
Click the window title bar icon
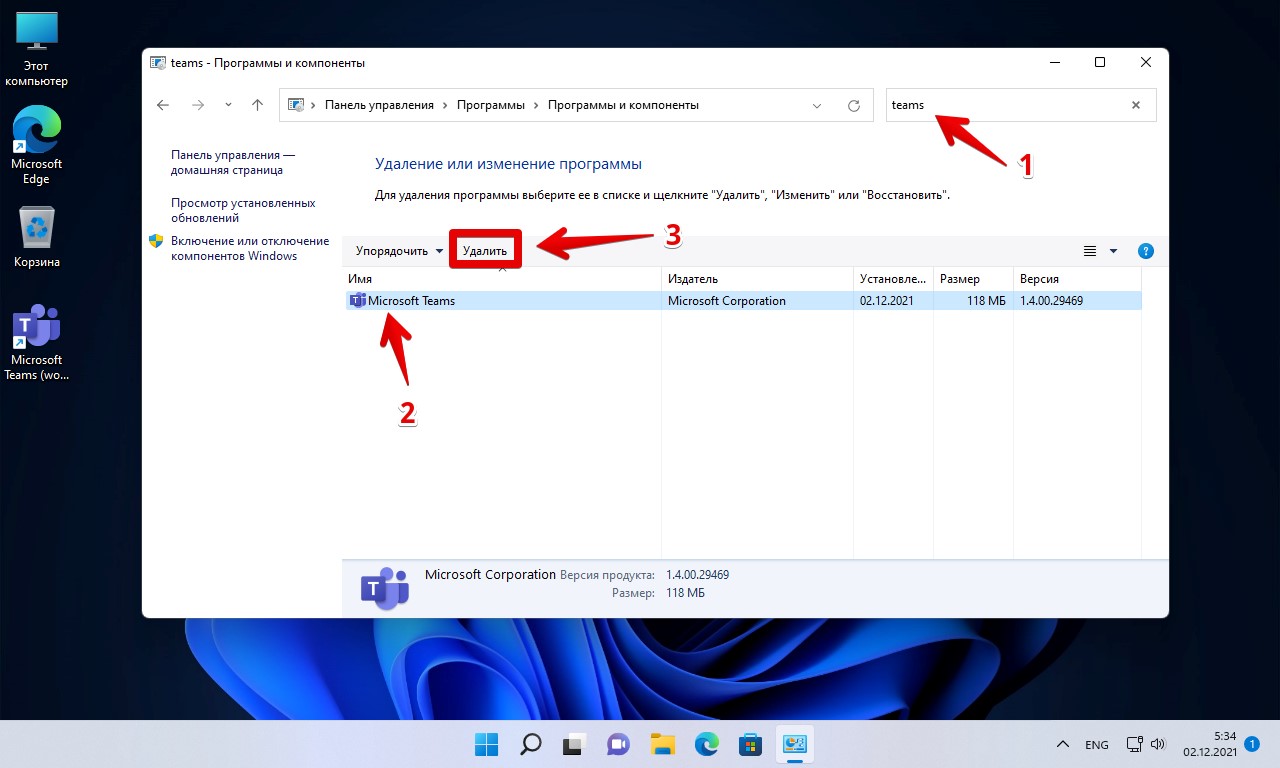(x=158, y=63)
